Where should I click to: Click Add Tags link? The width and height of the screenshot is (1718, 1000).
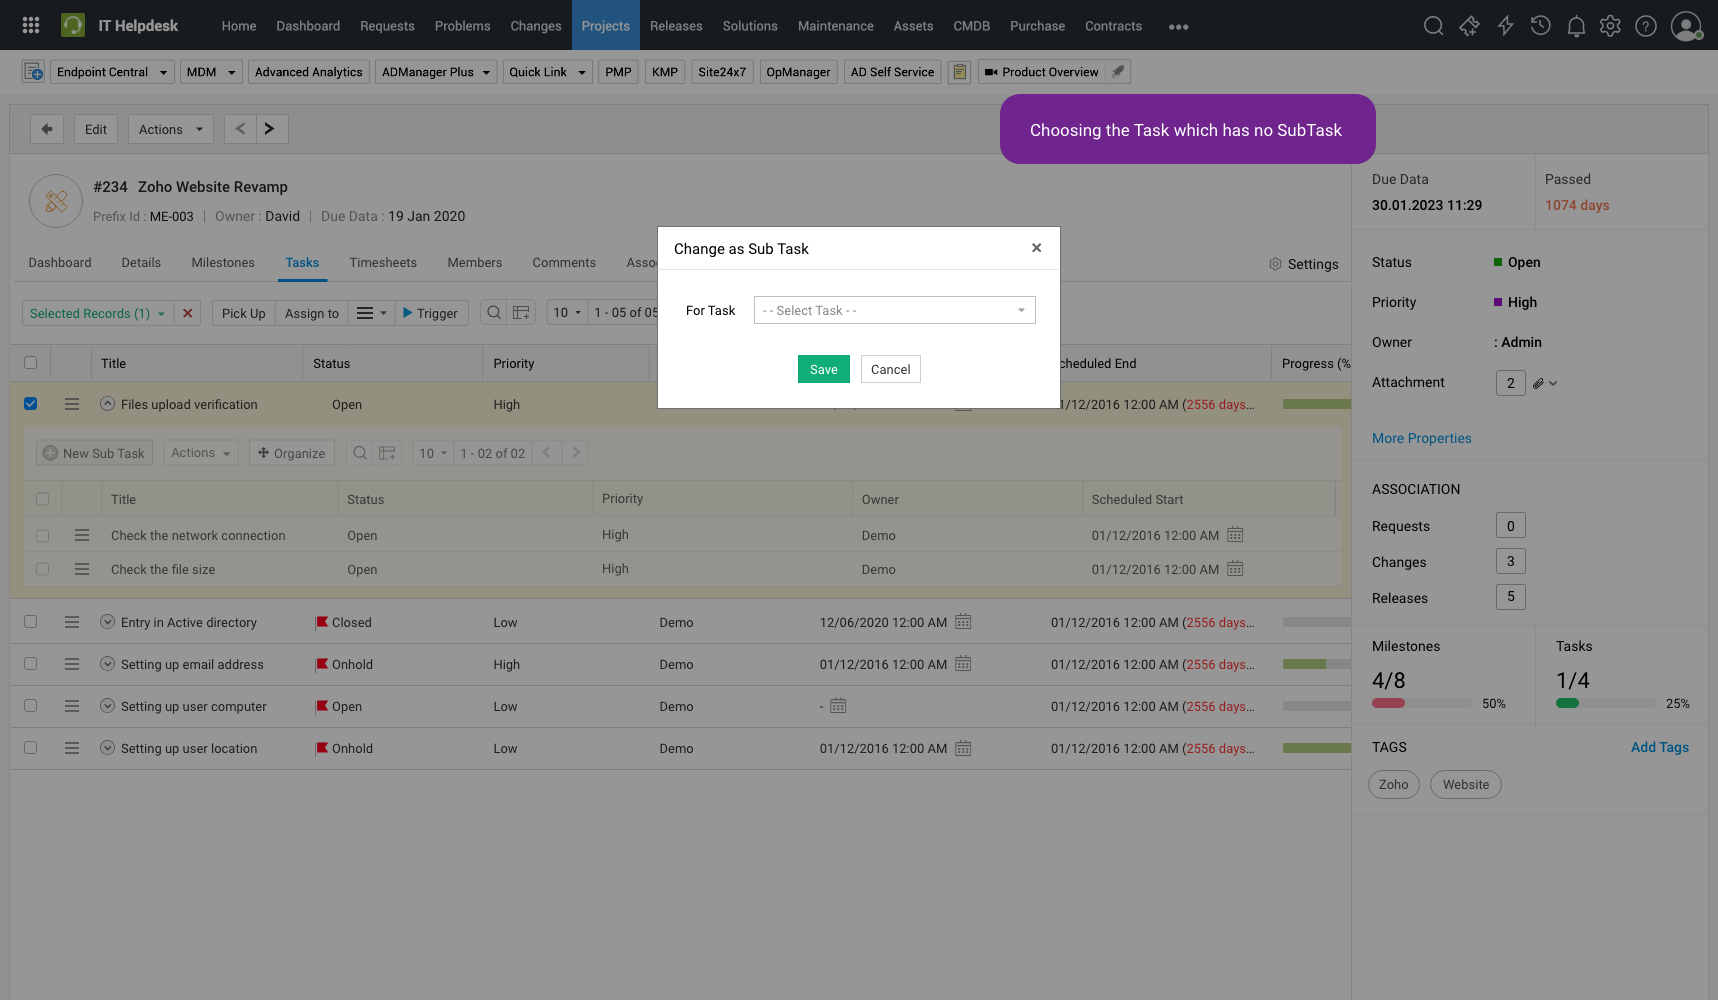1659,747
